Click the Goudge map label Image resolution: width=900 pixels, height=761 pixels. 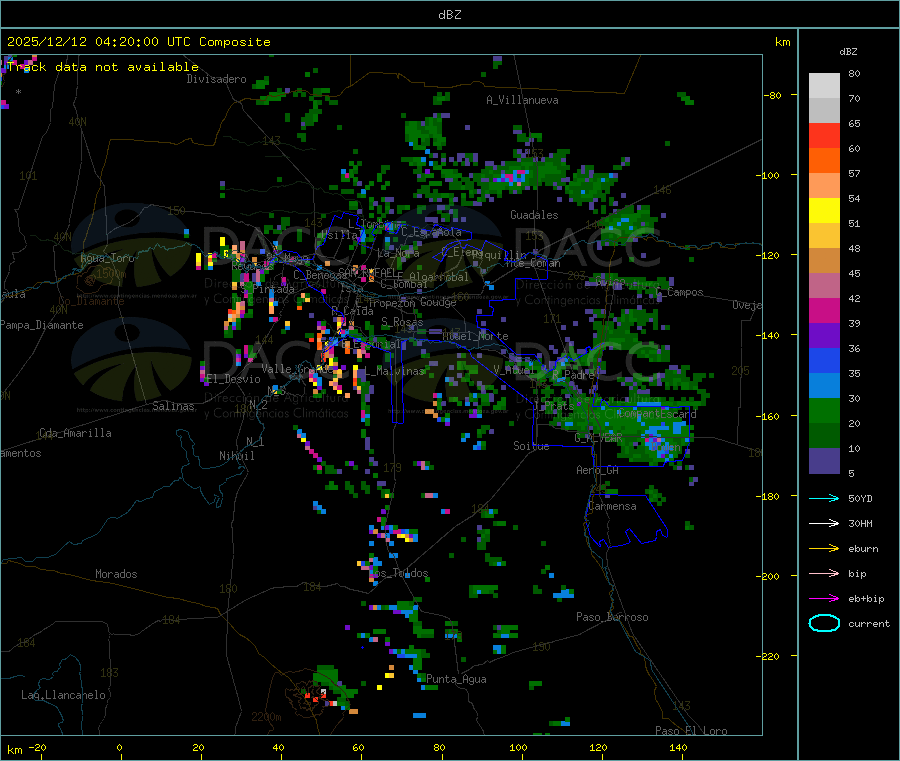438,302
